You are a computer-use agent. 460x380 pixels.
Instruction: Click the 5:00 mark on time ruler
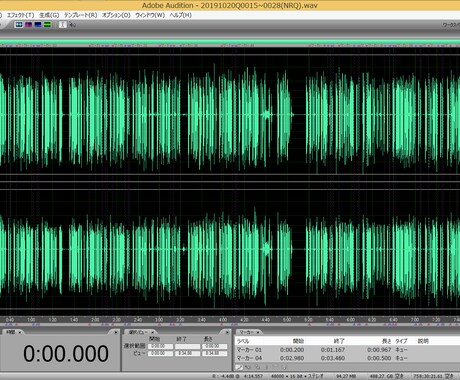pos(287,320)
